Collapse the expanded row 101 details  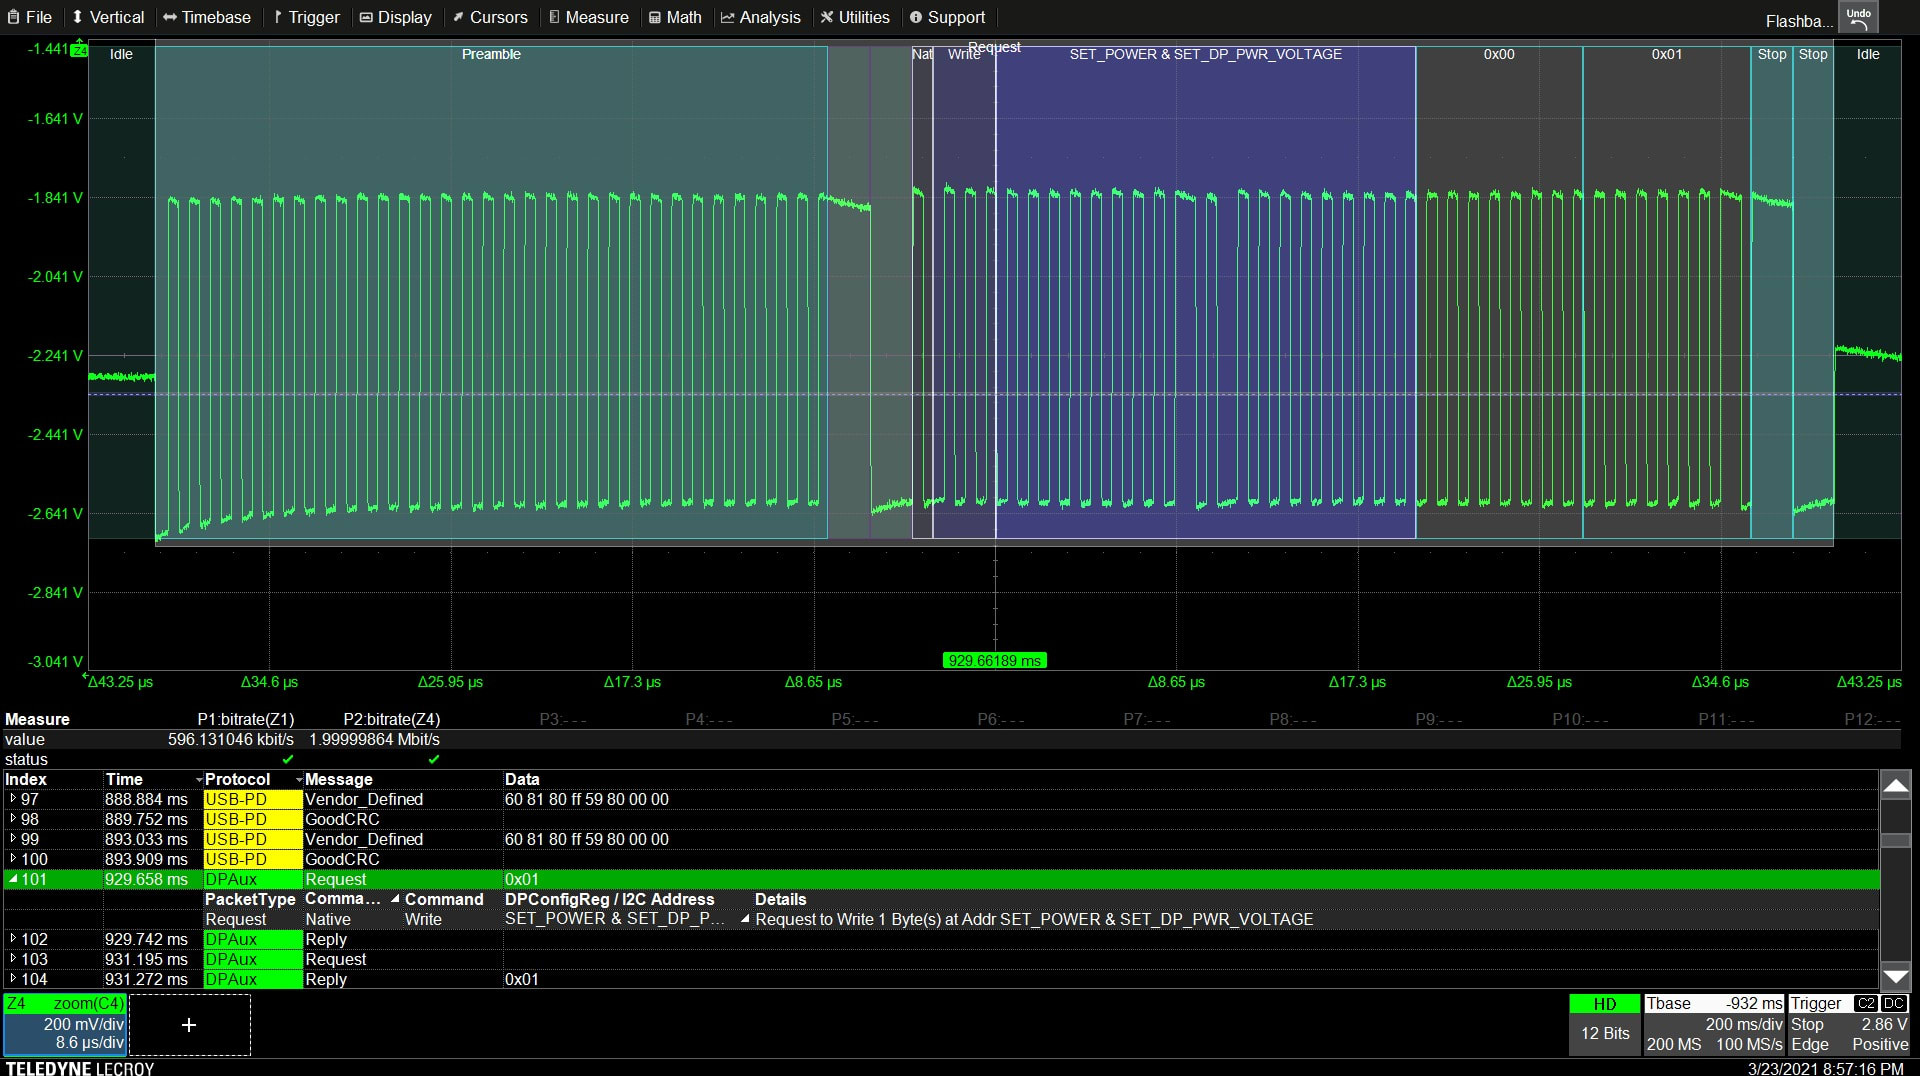(x=13, y=879)
